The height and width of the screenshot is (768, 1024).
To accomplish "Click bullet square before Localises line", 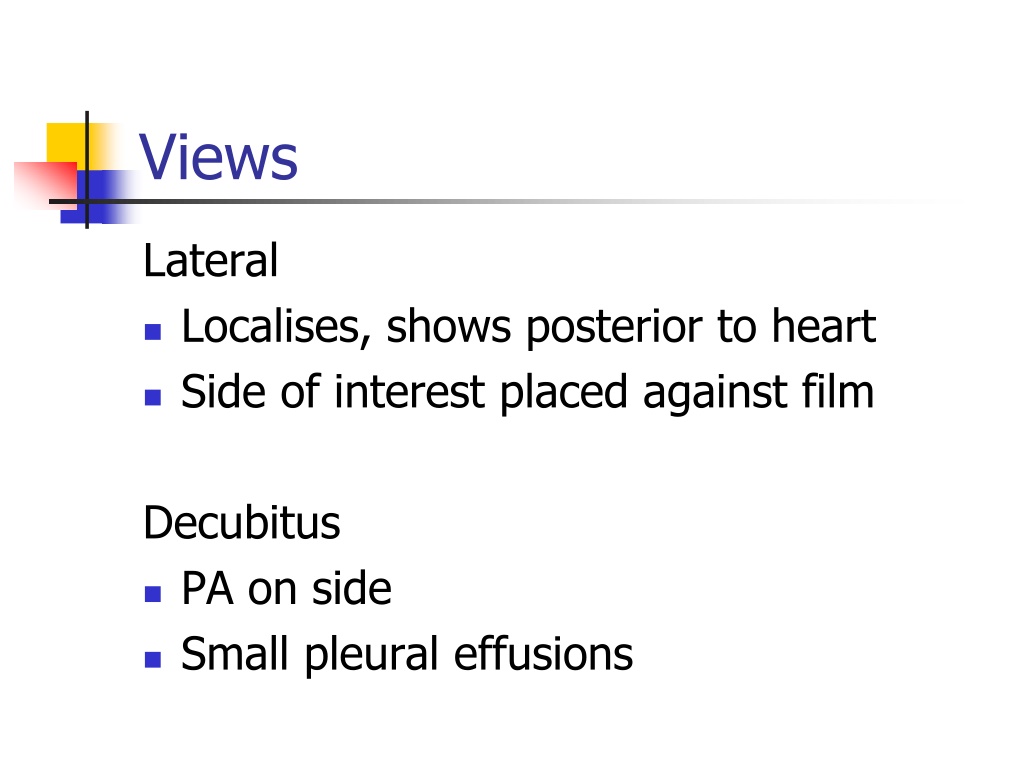I will coord(153,332).
